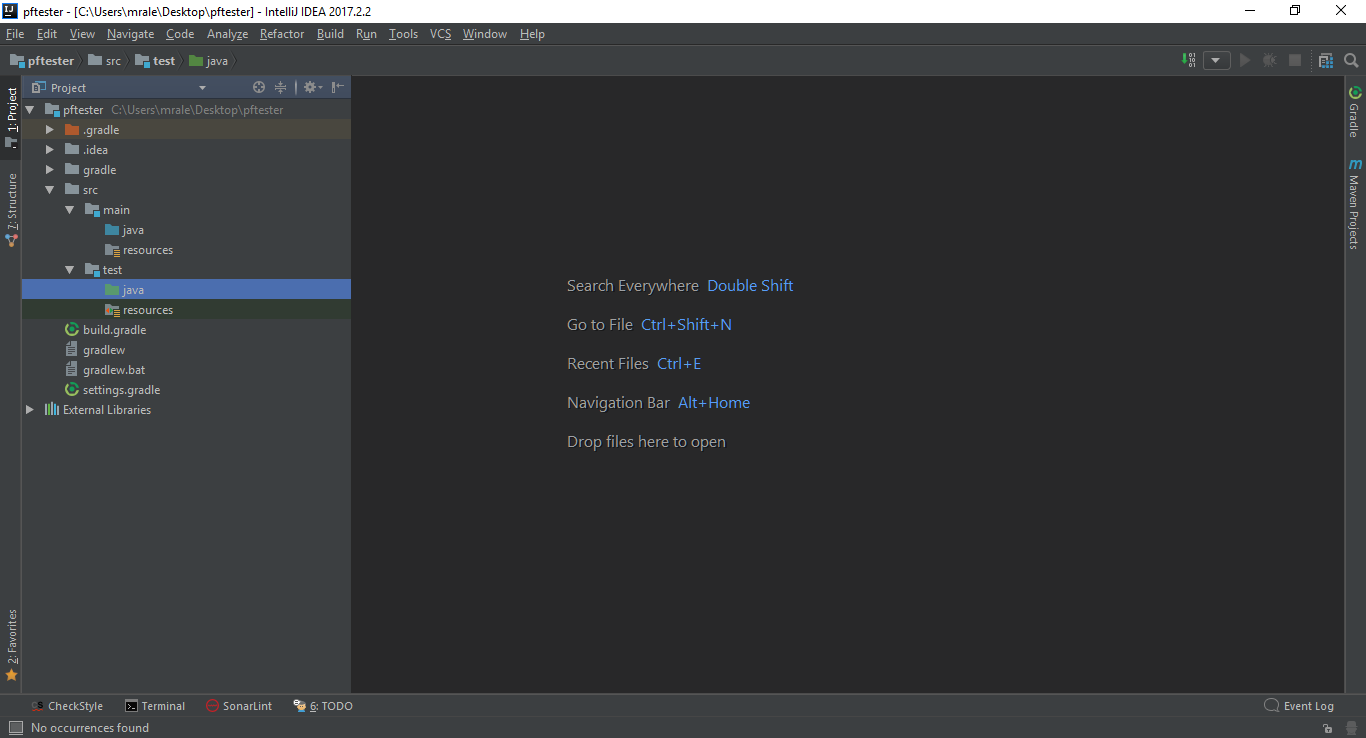Collapse the src folder
Image resolution: width=1366 pixels, height=738 pixels.
[x=50, y=190]
